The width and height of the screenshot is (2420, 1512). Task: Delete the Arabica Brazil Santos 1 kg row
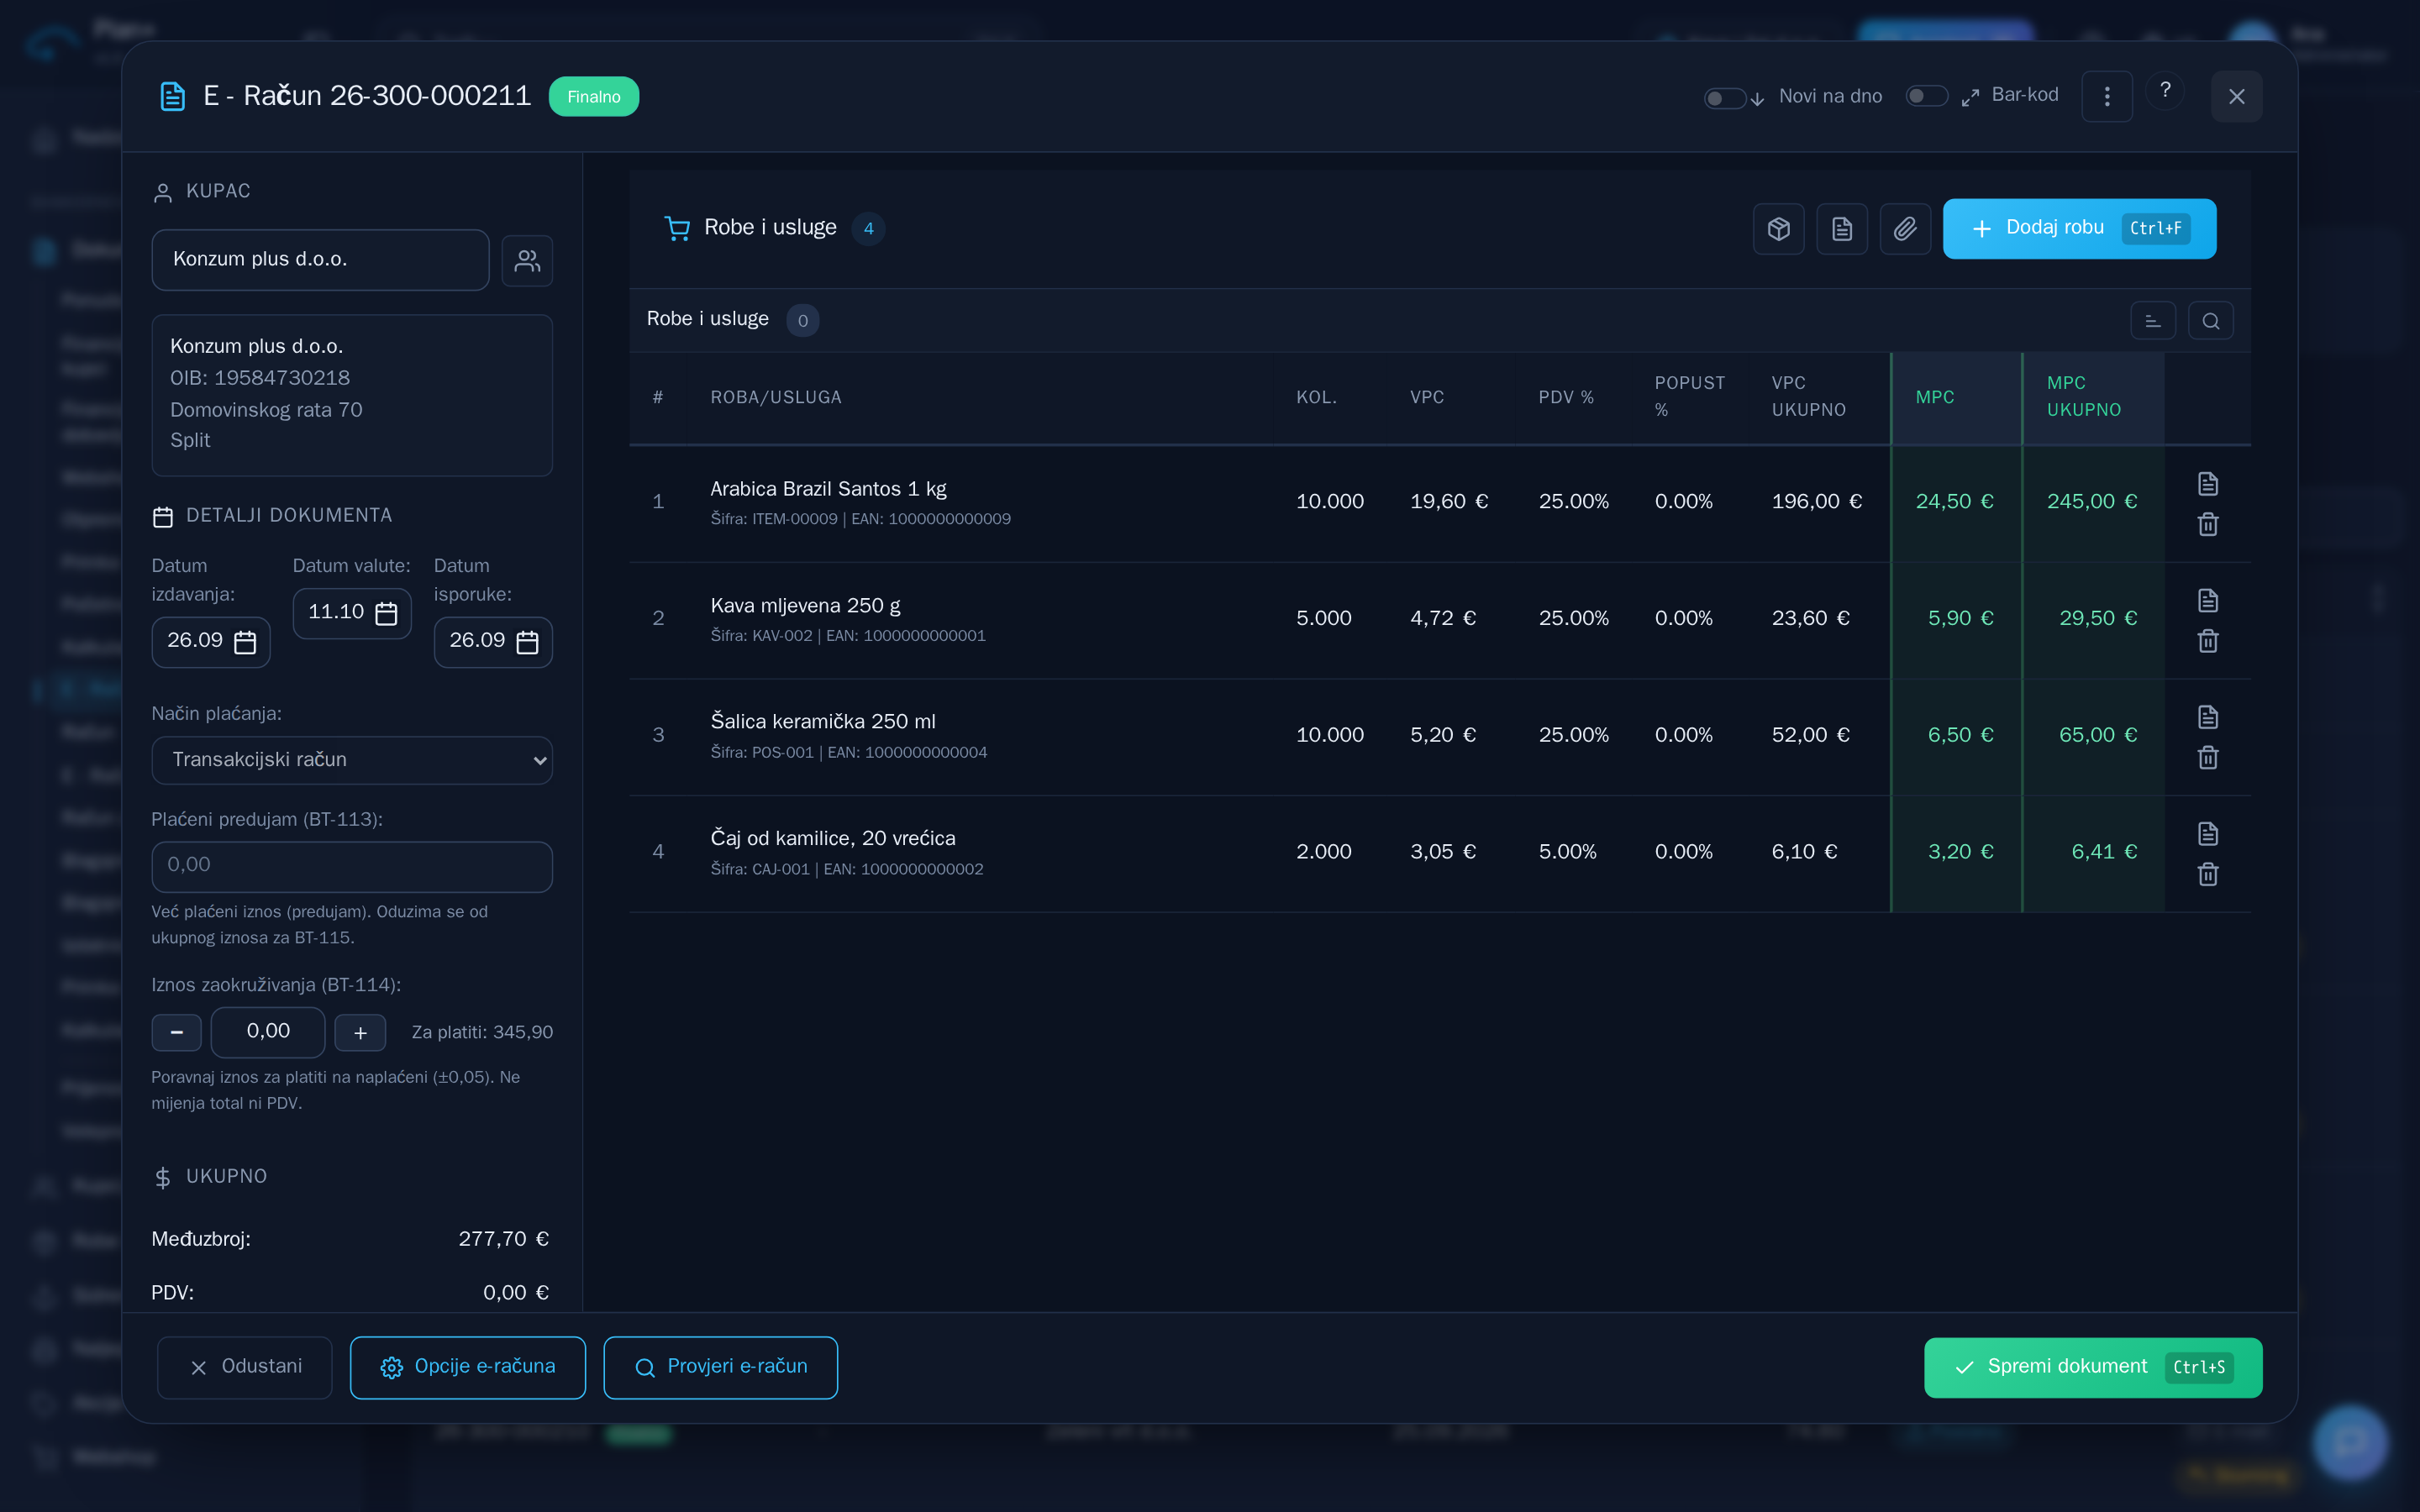(x=2208, y=524)
